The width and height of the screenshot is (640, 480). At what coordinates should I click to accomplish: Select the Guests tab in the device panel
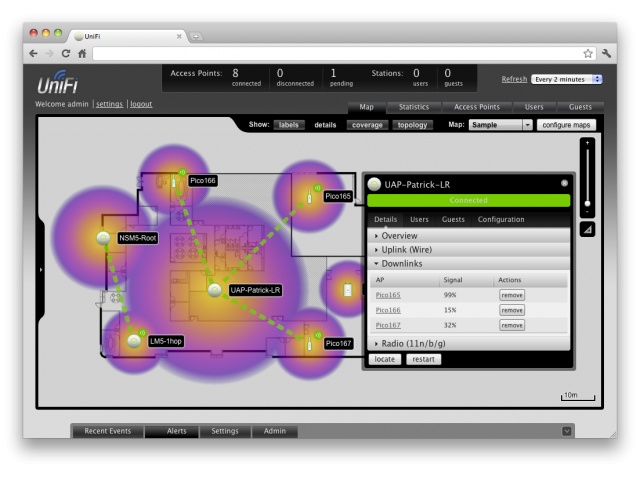453,220
